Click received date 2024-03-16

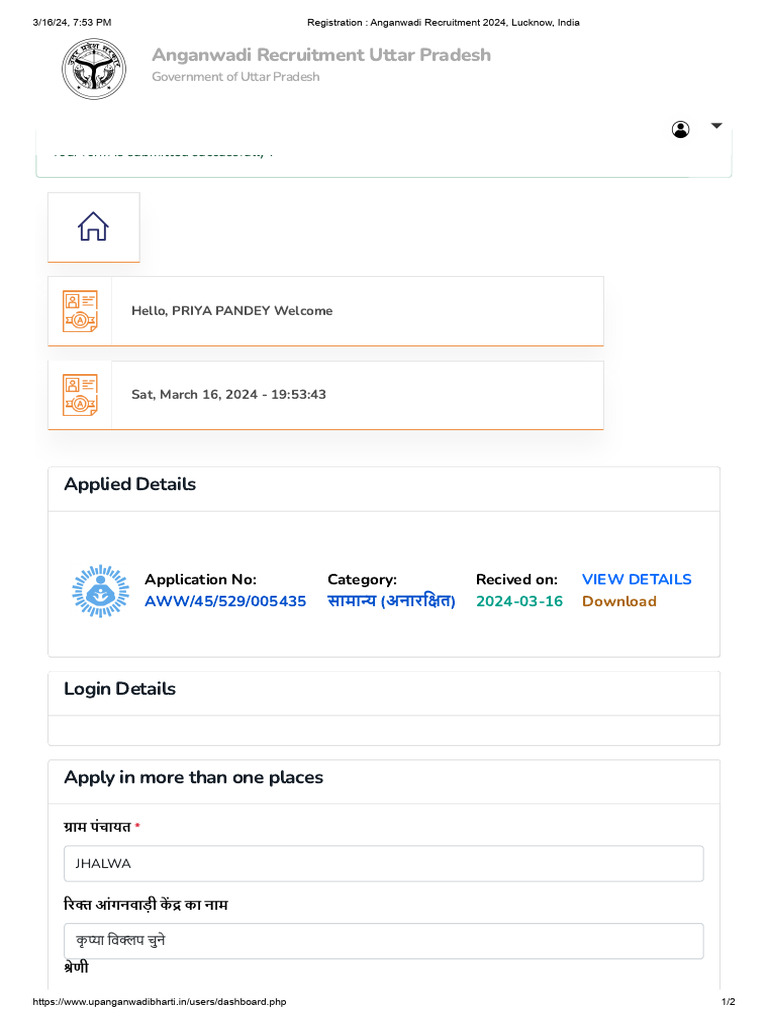[519, 601]
